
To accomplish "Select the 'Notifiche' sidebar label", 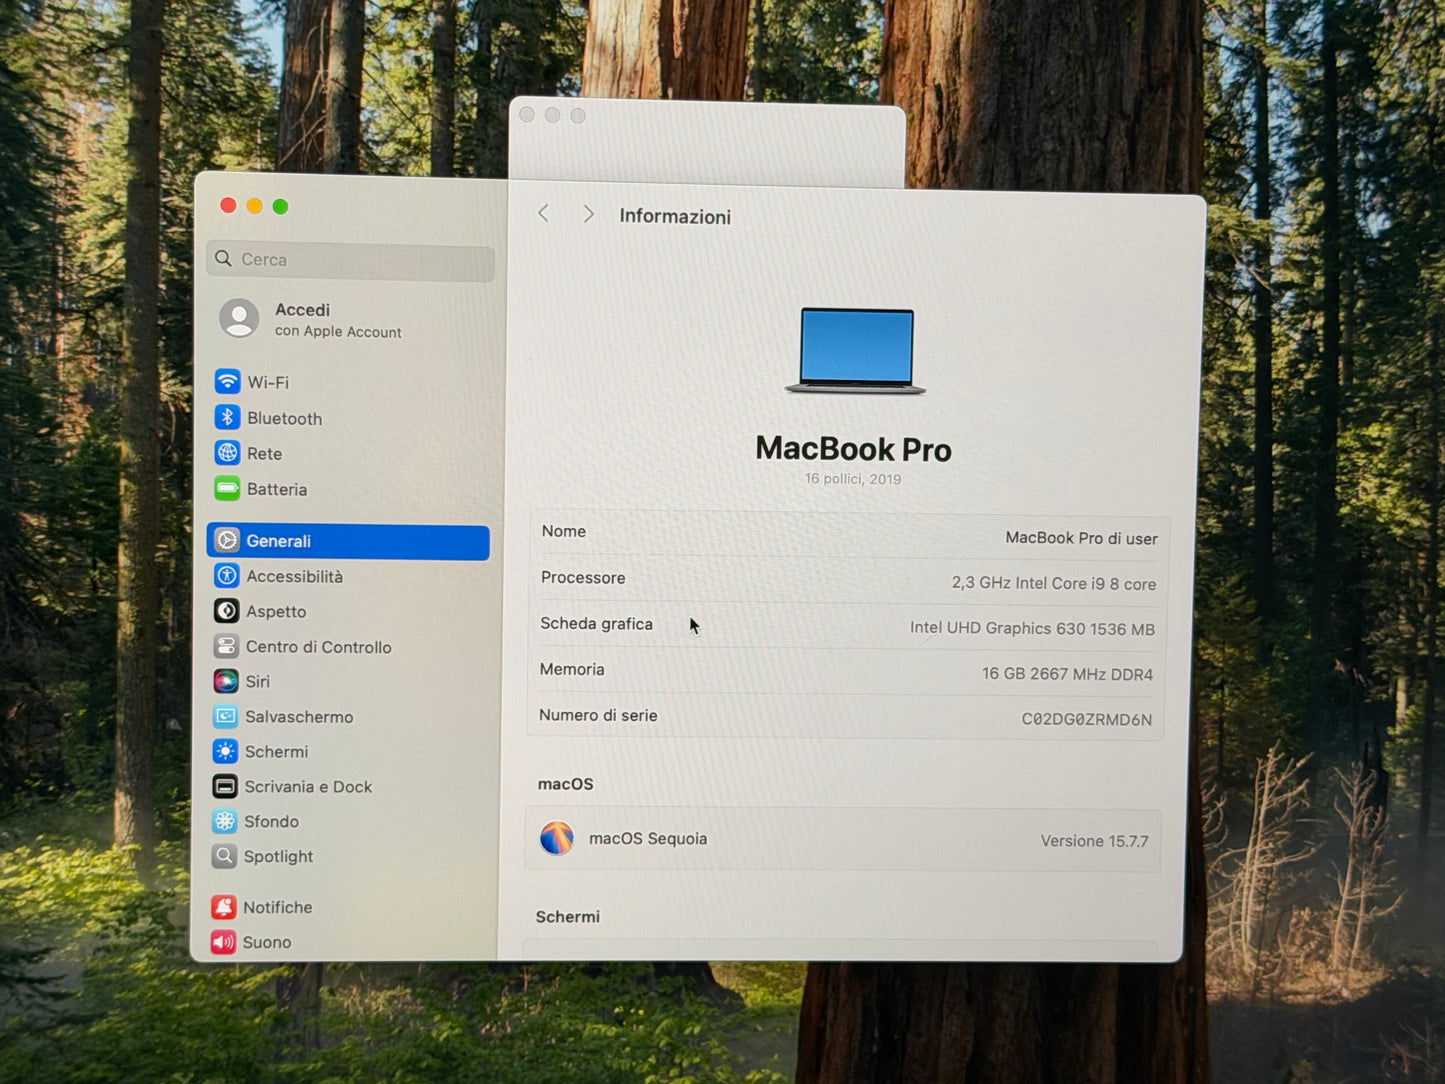I will (277, 907).
